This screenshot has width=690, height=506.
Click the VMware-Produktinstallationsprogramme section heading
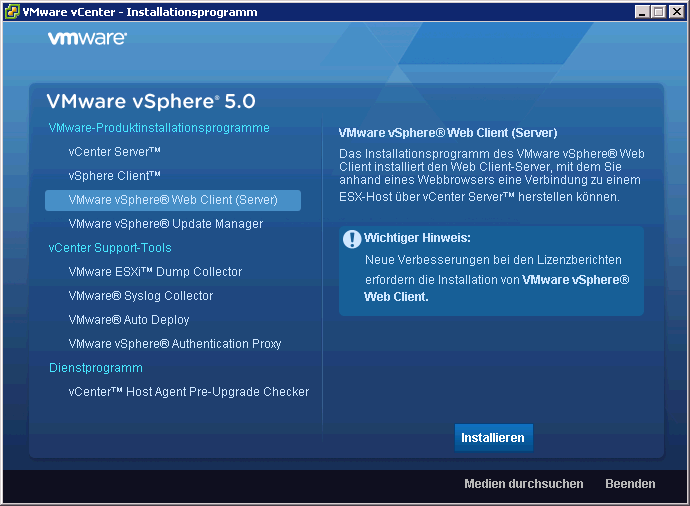(159, 128)
